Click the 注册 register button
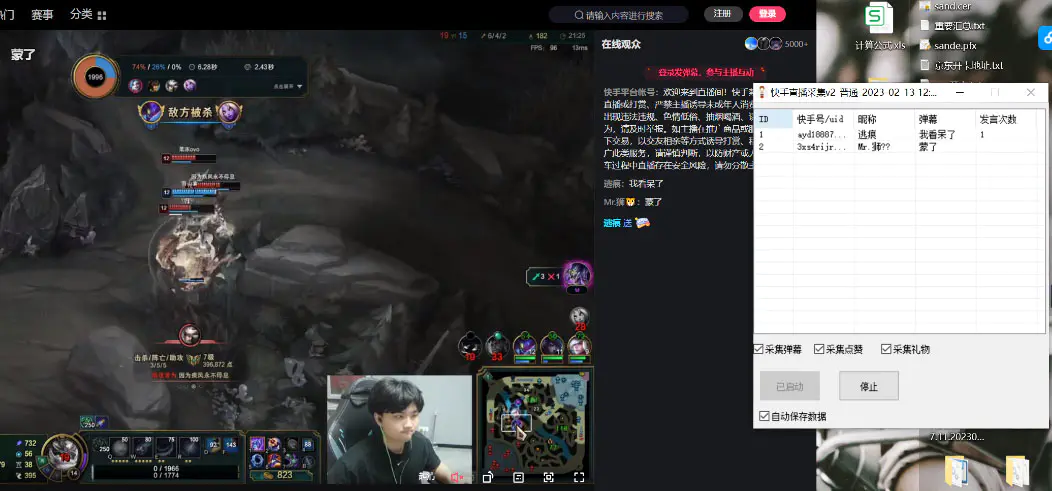The width and height of the screenshot is (1052, 491). pyautogui.click(x=723, y=14)
